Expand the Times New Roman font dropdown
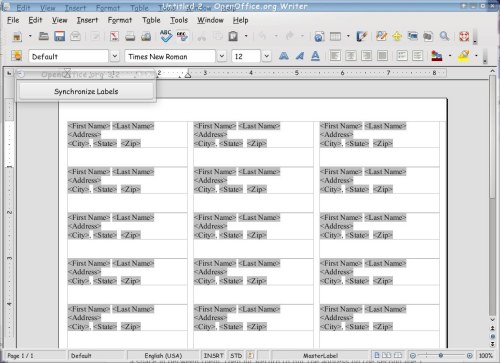Screen dimensions: 500x363 [x=222, y=56]
